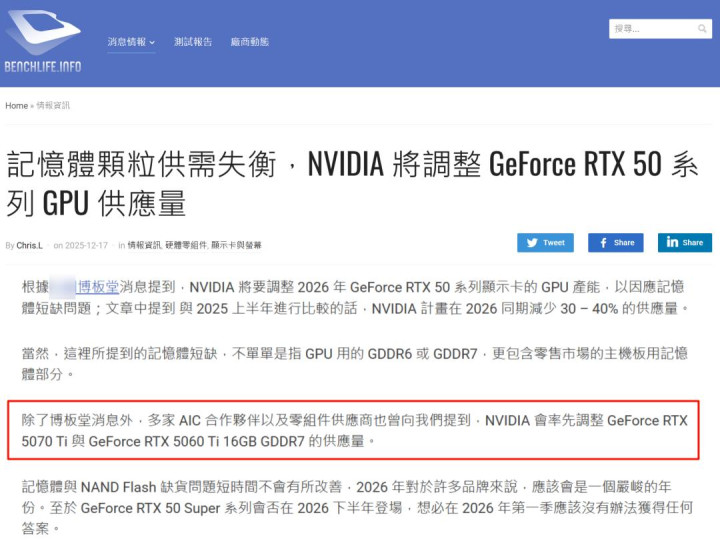
Task: Open the 博板堂 source hyperlink
Action: tap(98, 287)
